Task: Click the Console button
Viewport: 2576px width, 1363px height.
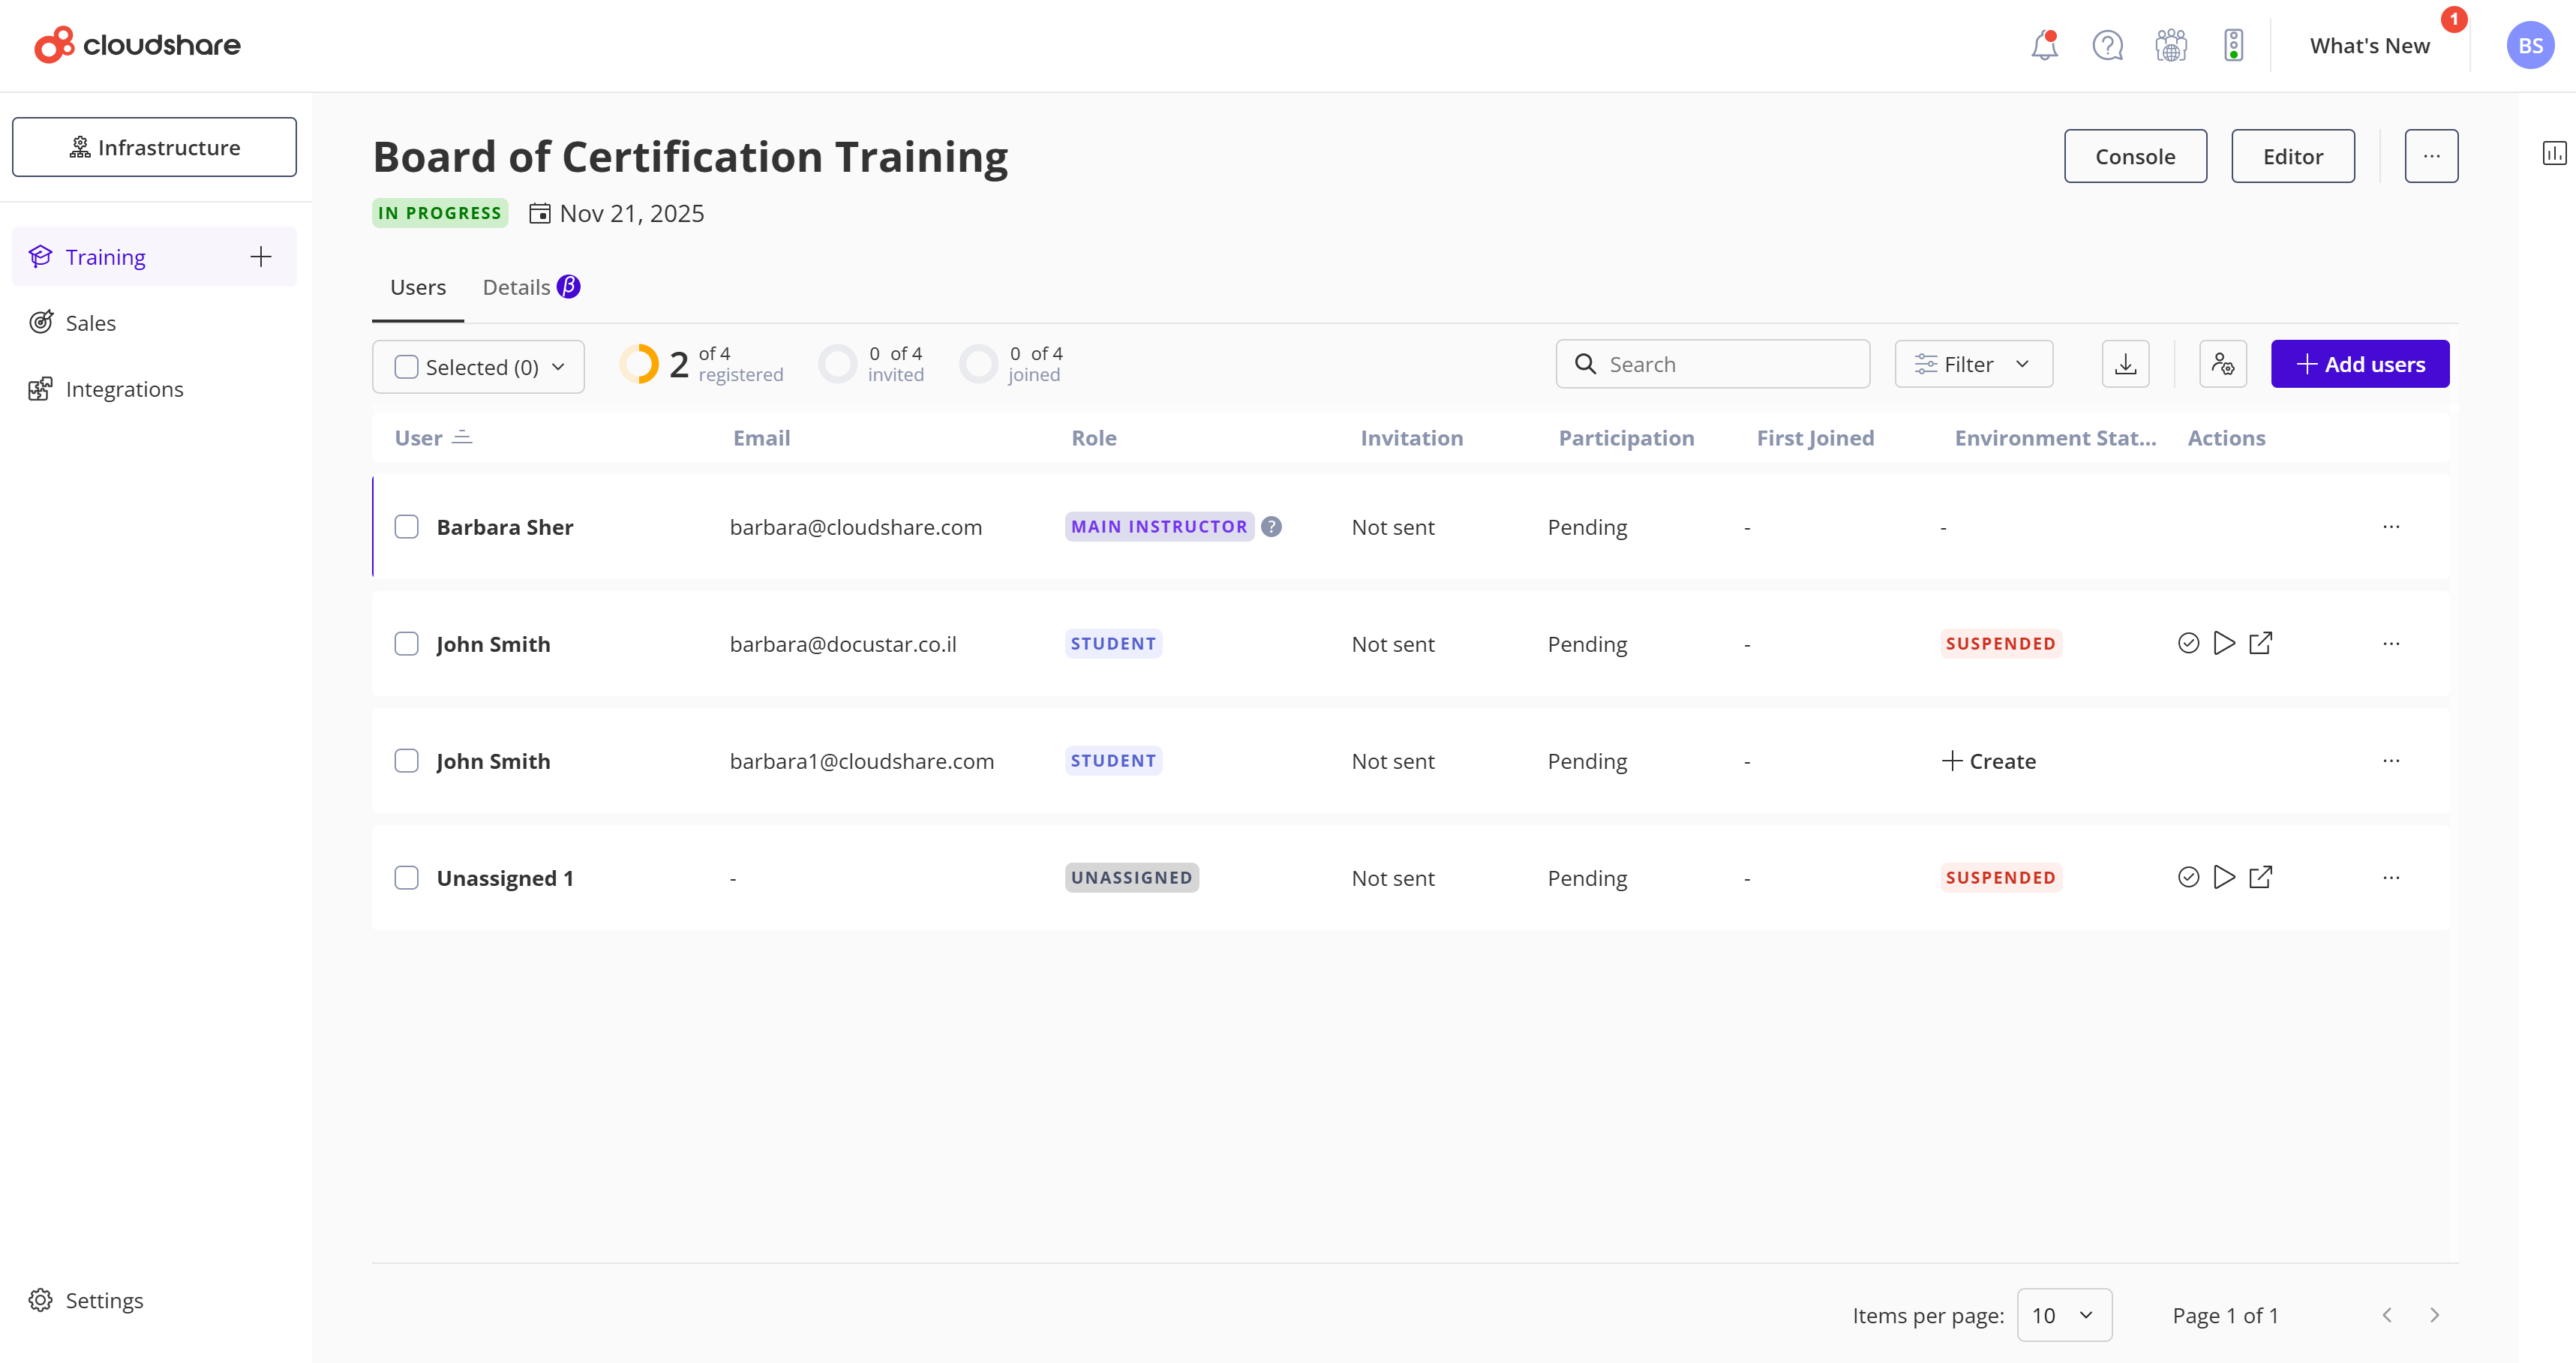Action: pos(2134,156)
